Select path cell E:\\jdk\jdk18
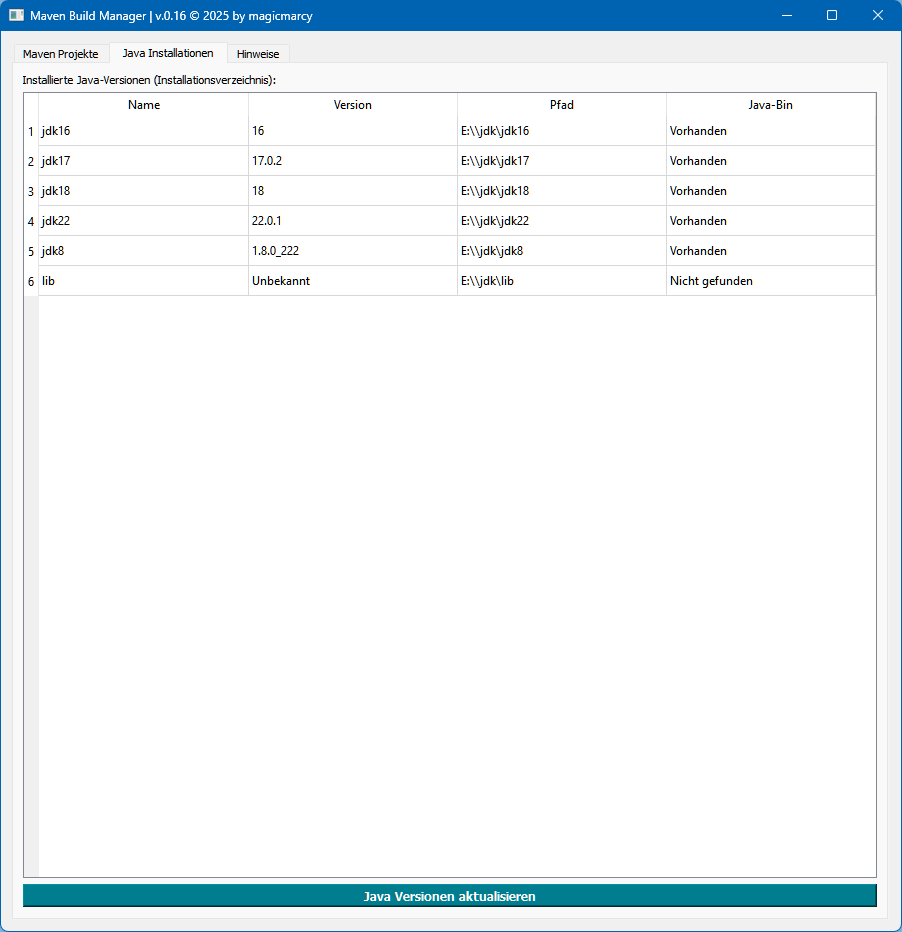The height and width of the screenshot is (932, 902). click(562, 191)
